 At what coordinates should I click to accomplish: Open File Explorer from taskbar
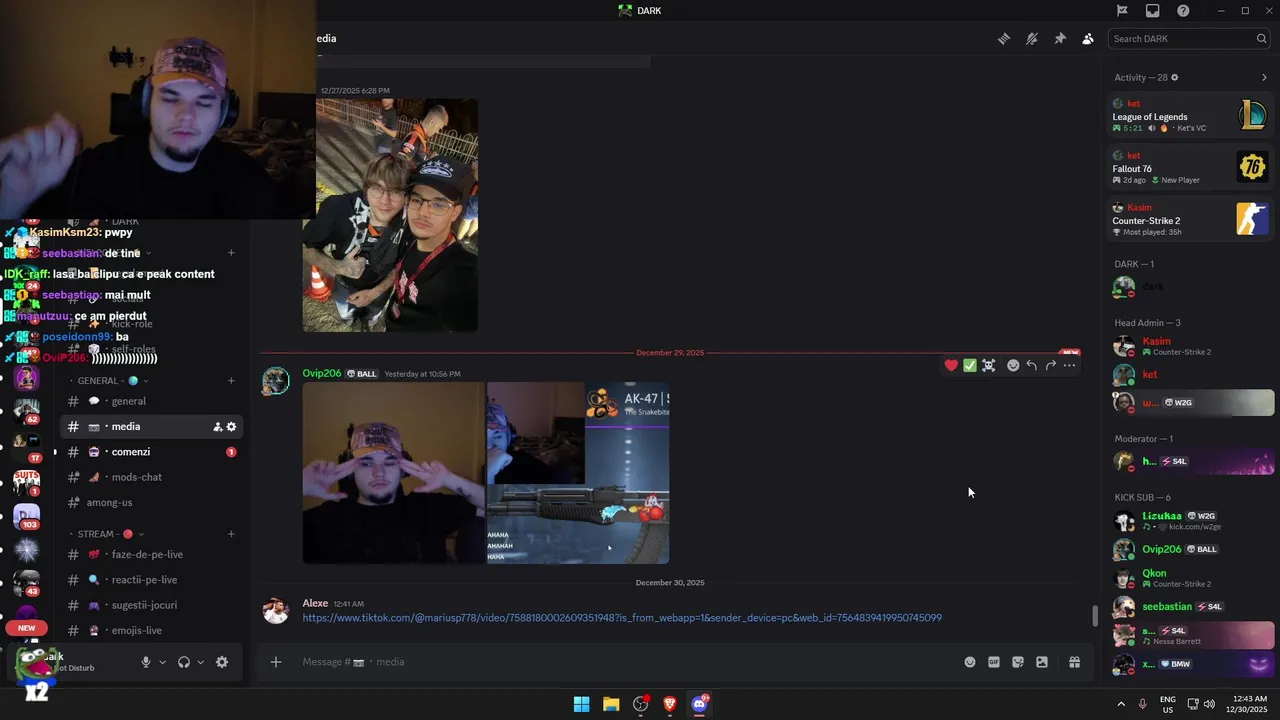[x=611, y=704]
